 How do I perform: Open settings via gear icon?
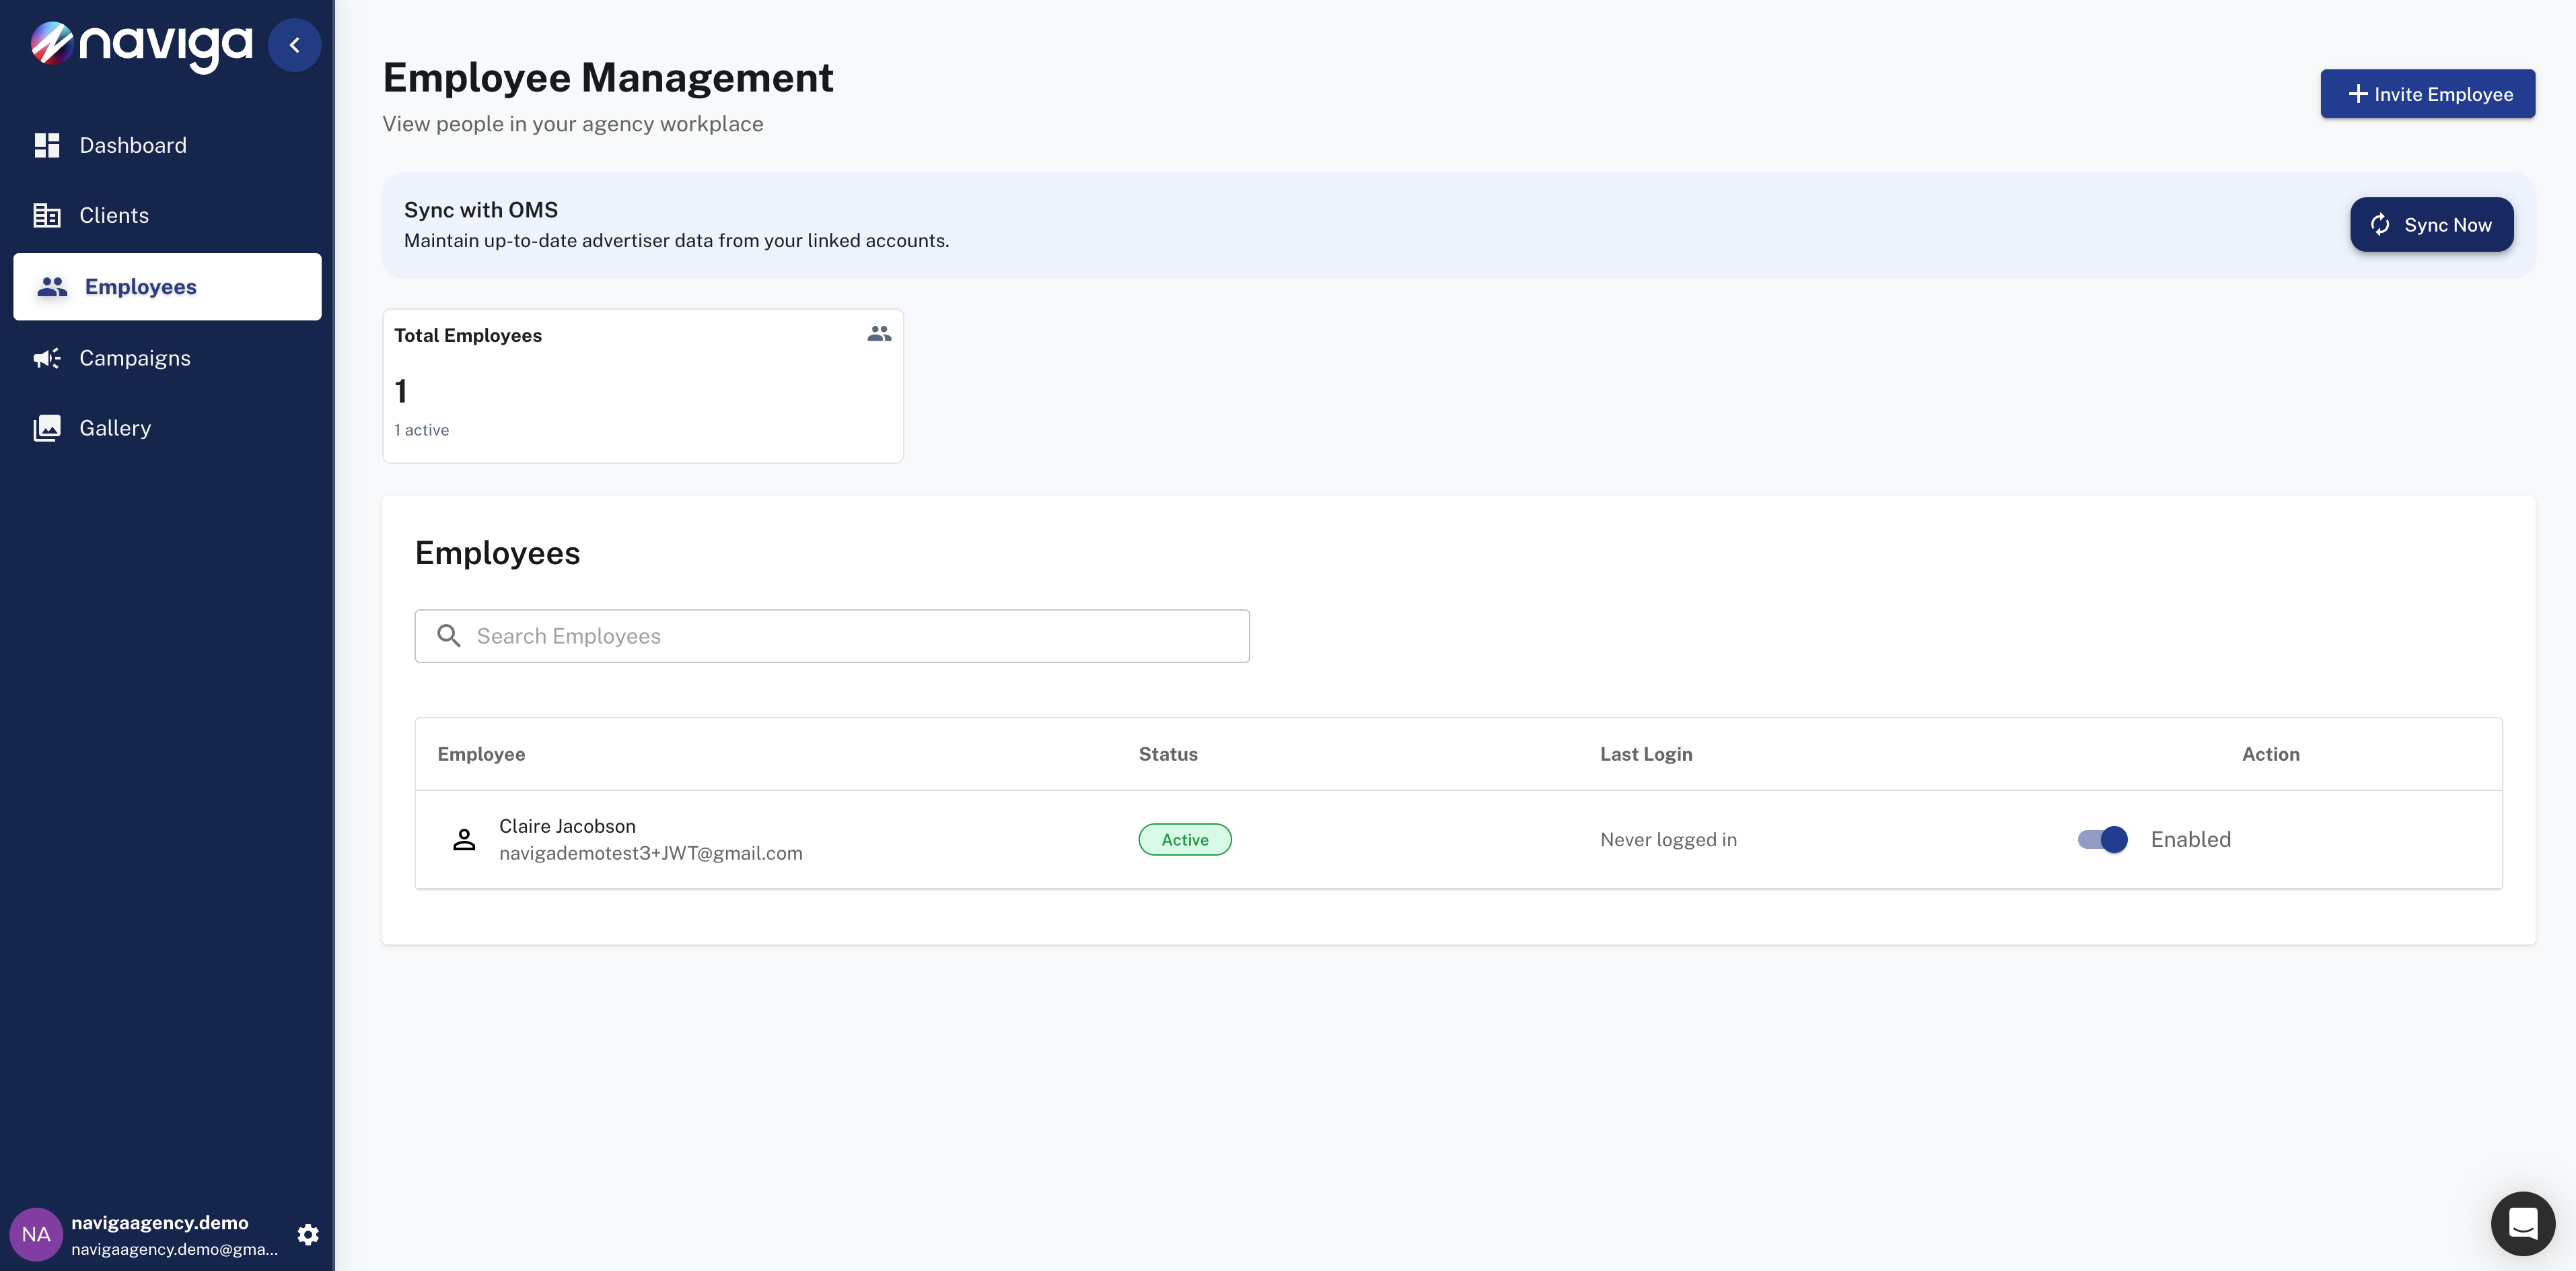pos(308,1234)
